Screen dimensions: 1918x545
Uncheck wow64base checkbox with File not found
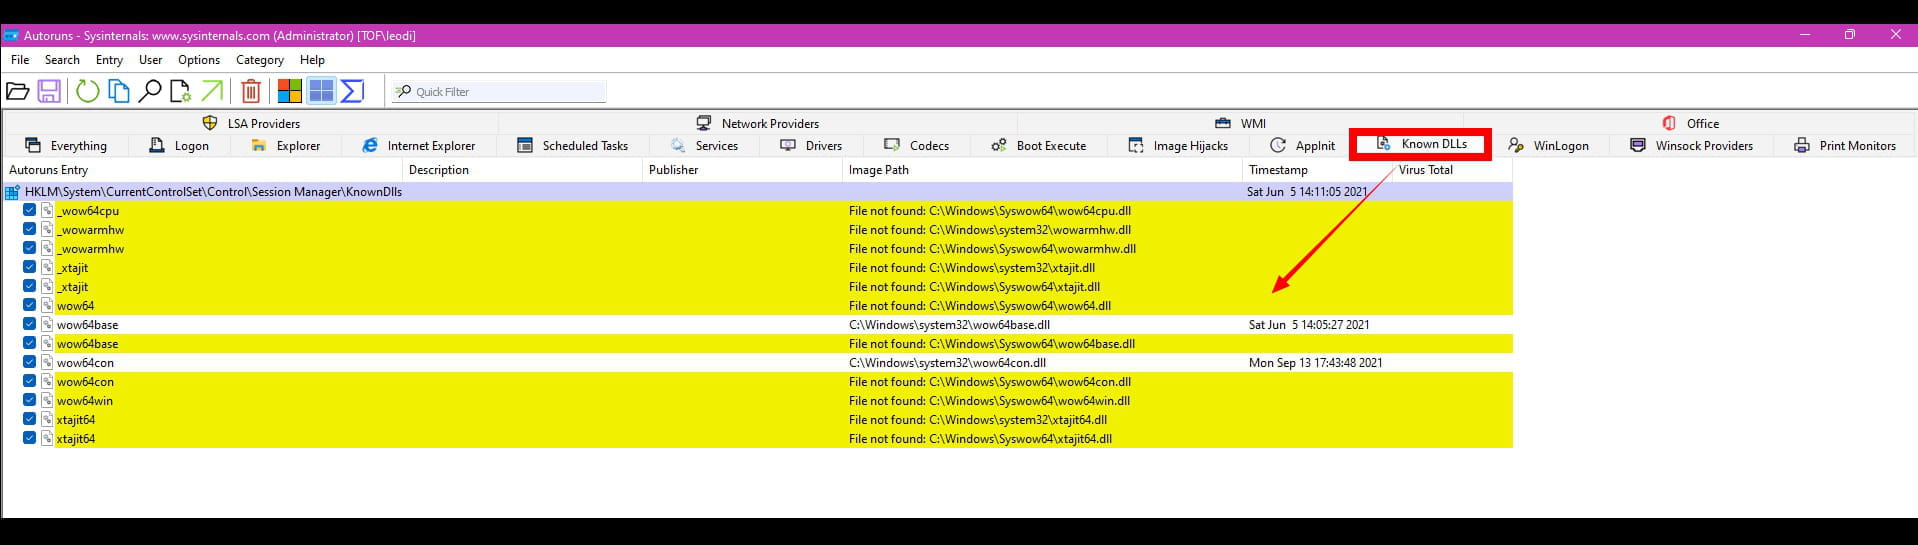click(x=30, y=343)
